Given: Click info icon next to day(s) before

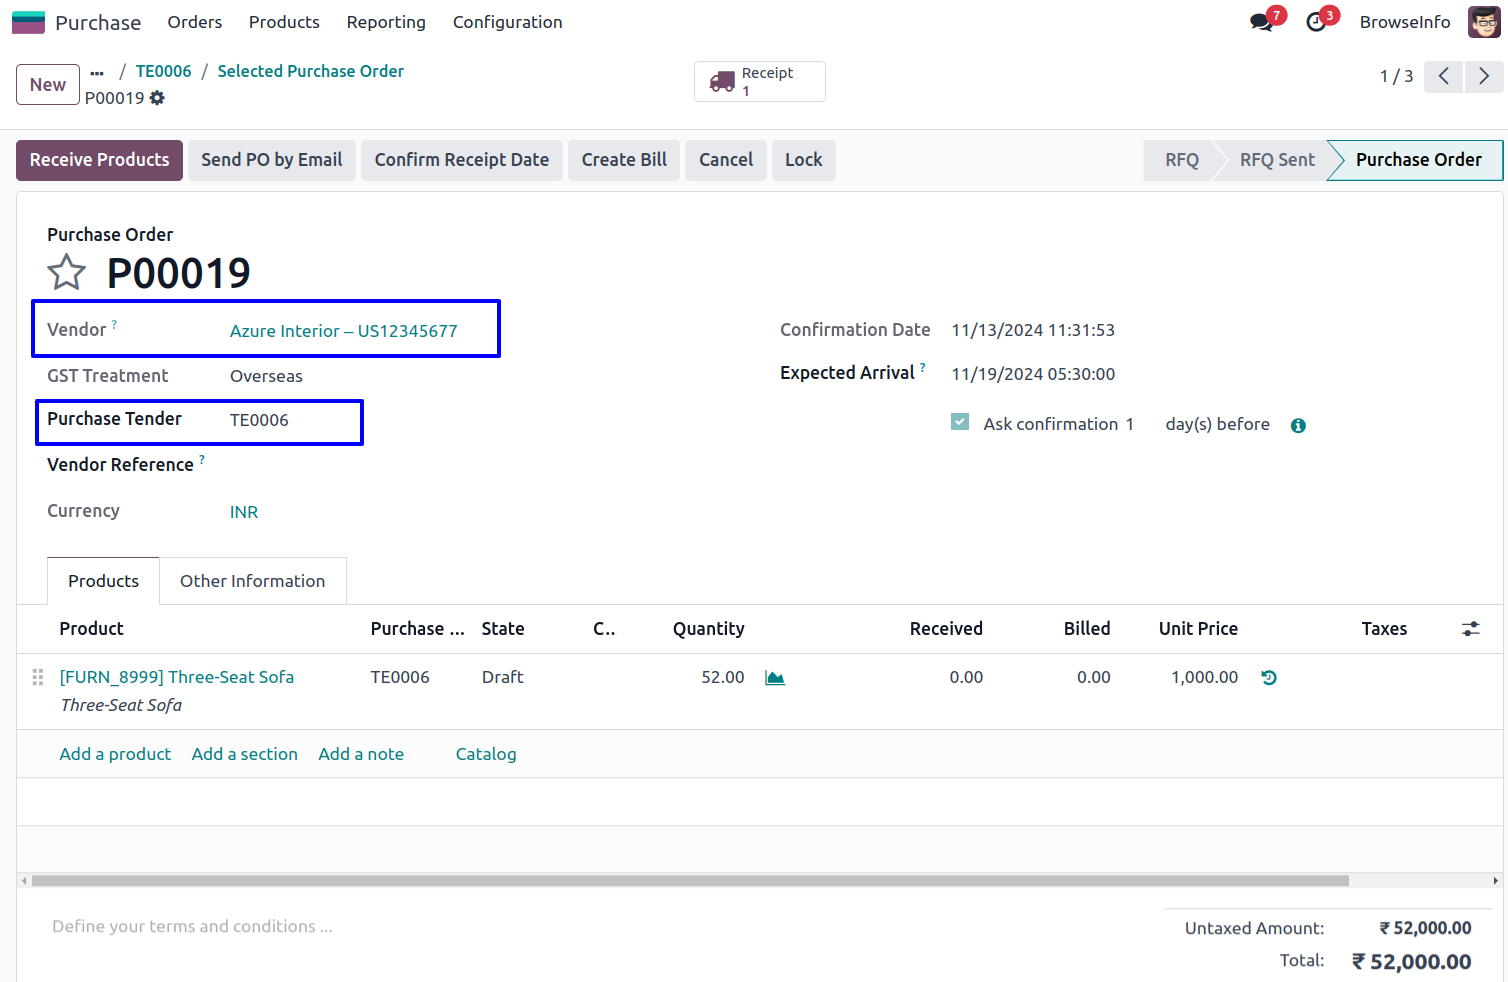Looking at the screenshot, I should [1298, 426].
